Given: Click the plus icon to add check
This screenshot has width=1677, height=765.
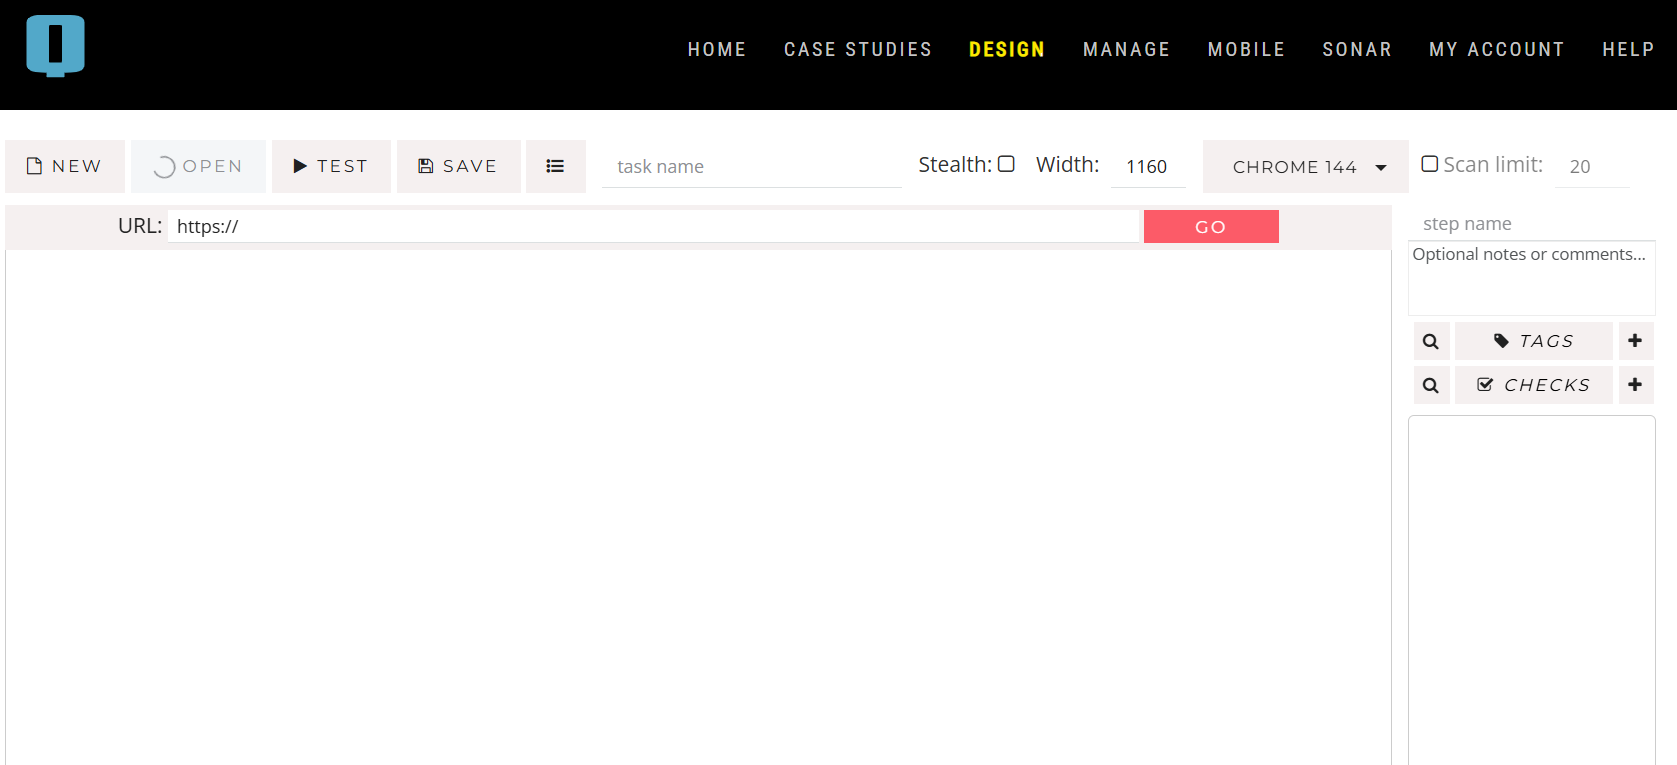Looking at the screenshot, I should pyautogui.click(x=1635, y=385).
